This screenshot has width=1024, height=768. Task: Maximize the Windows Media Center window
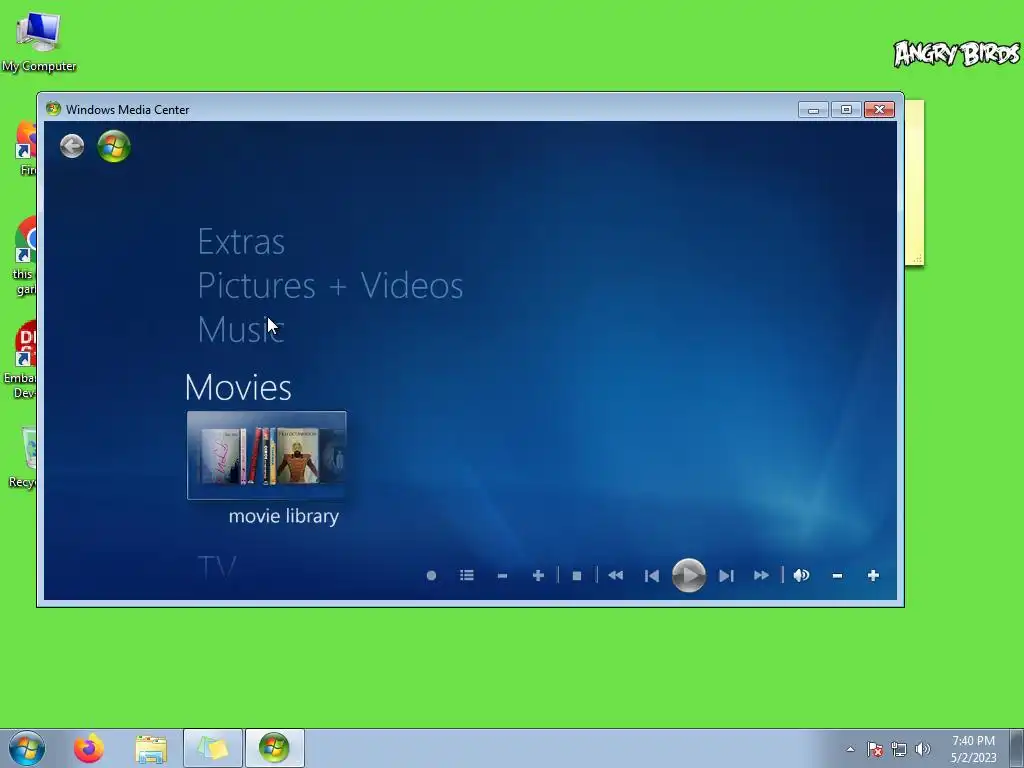pos(846,110)
